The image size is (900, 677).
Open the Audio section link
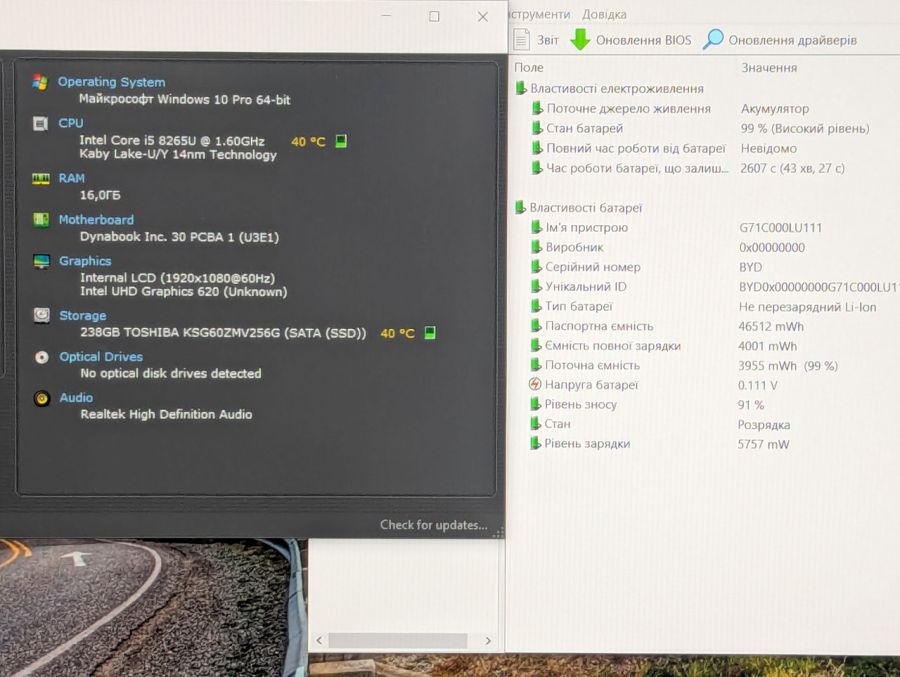coord(76,397)
